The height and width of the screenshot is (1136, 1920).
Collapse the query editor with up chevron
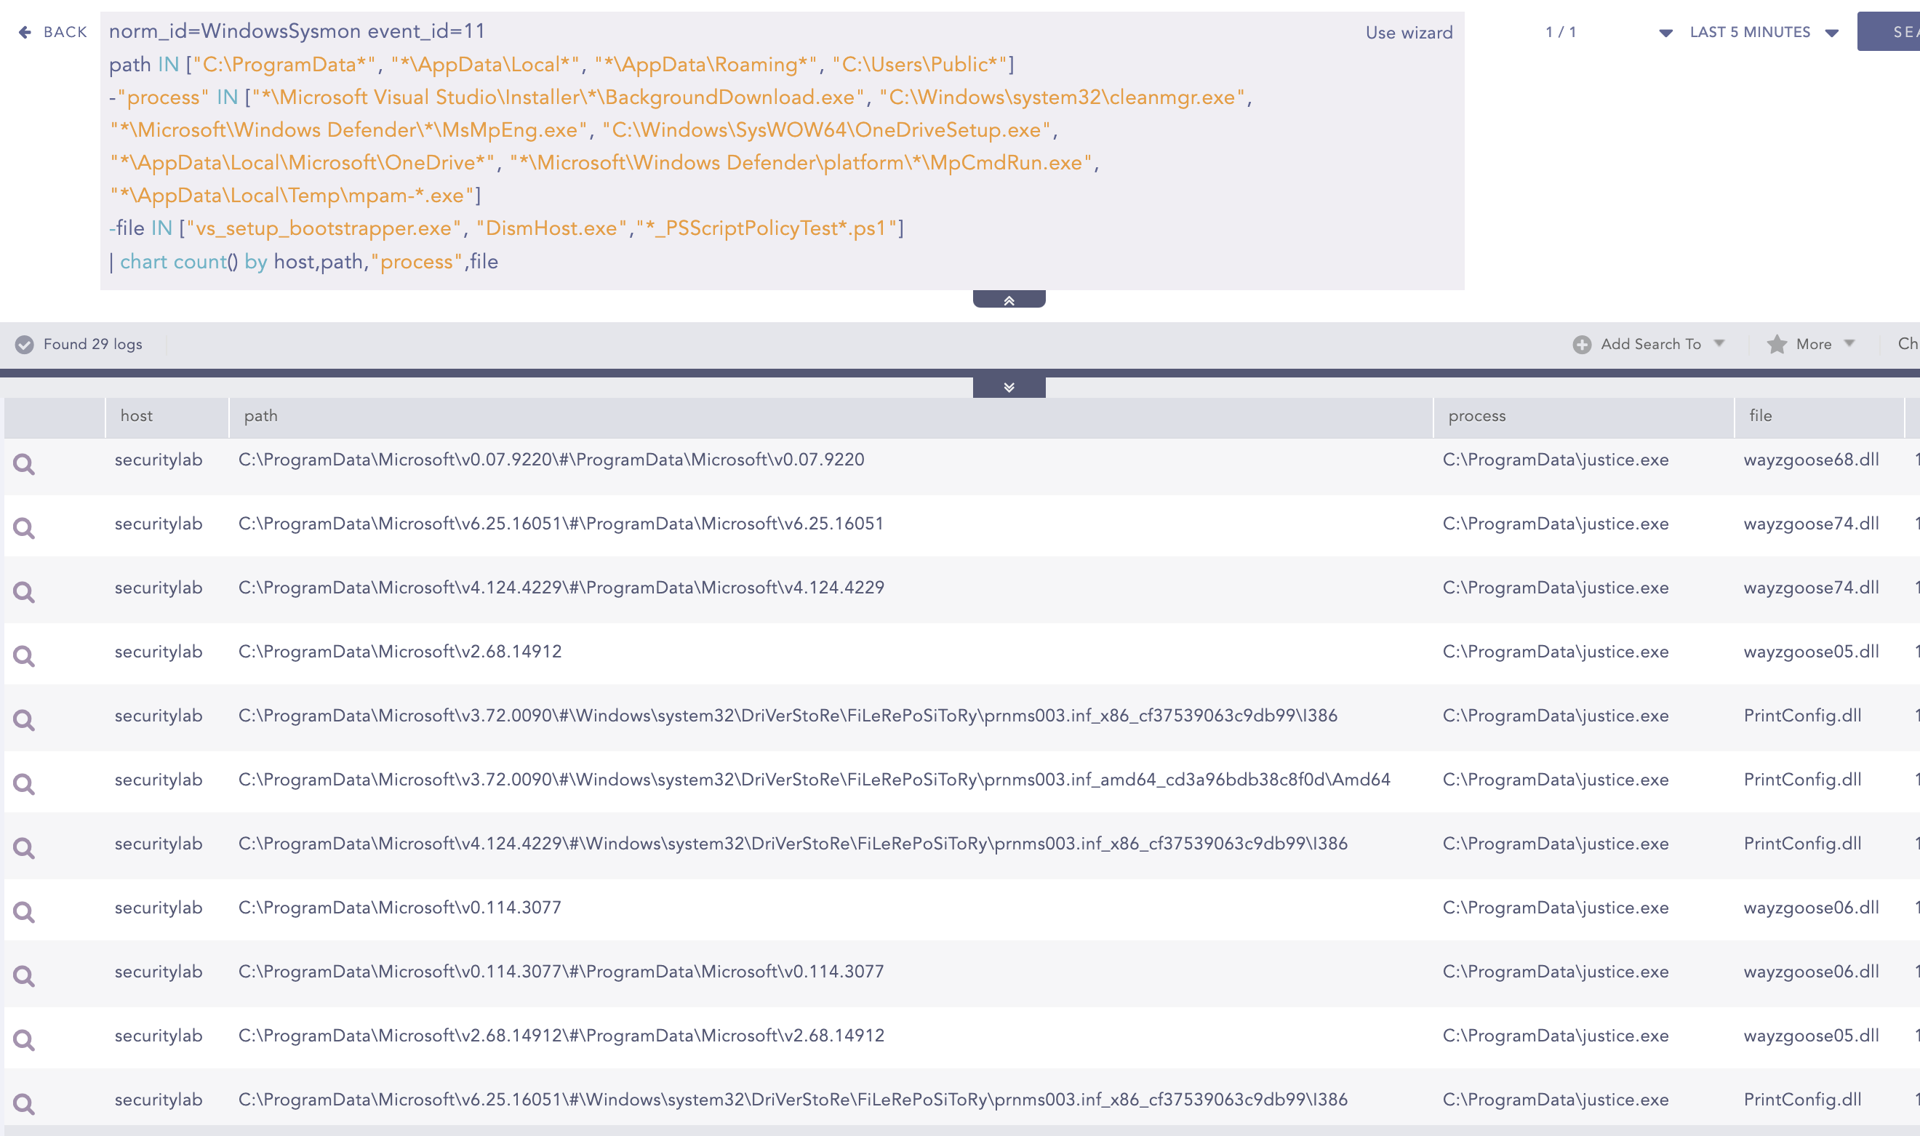point(1008,300)
